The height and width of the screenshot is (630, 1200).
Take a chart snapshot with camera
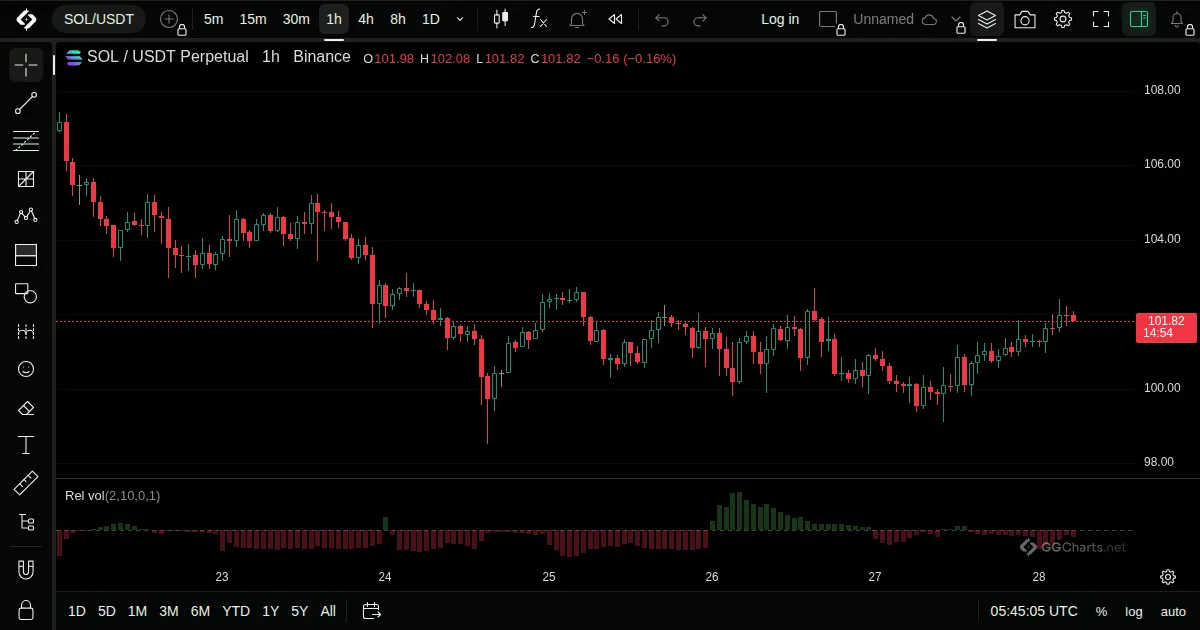[x=1025, y=19]
